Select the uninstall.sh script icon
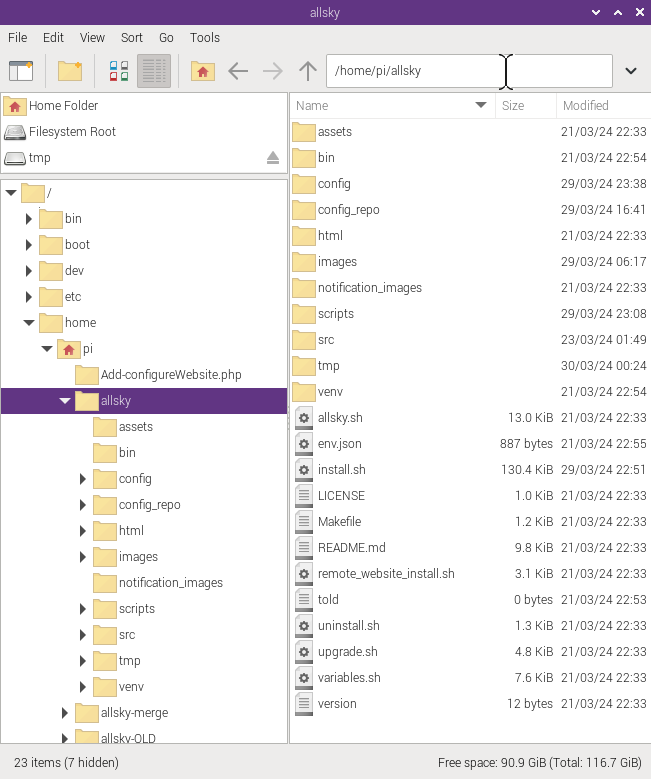Screen dimensions: 651x779 click(304, 625)
